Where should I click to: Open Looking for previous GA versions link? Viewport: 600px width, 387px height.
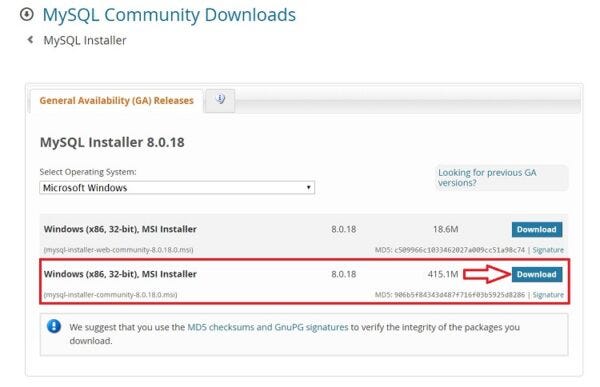click(487, 178)
